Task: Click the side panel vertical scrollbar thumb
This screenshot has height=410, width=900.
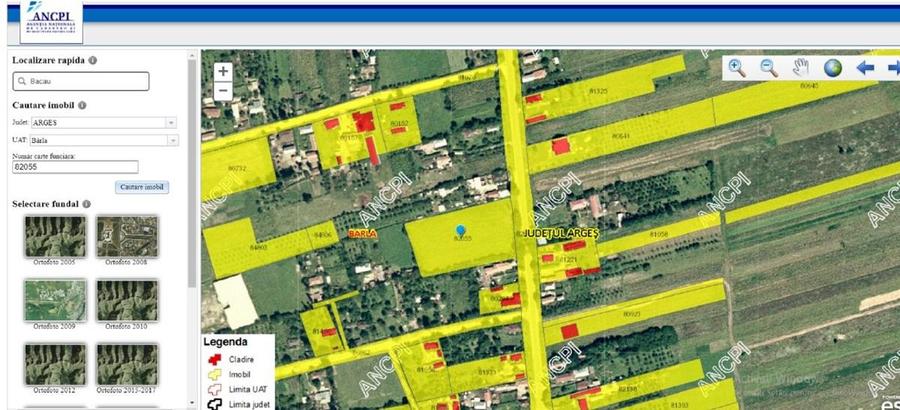Action: (x=192, y=172)
